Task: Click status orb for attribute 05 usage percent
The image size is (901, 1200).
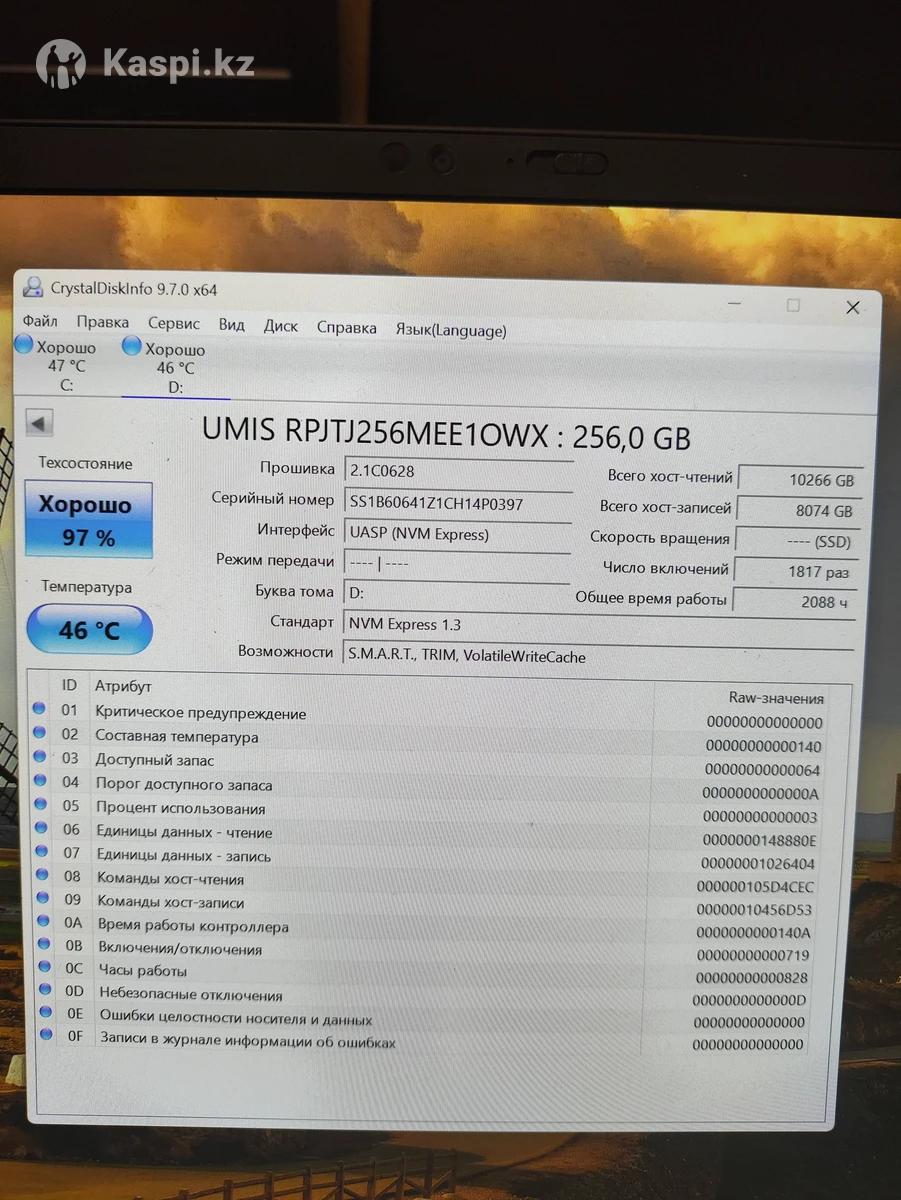Action: [41, 804]
